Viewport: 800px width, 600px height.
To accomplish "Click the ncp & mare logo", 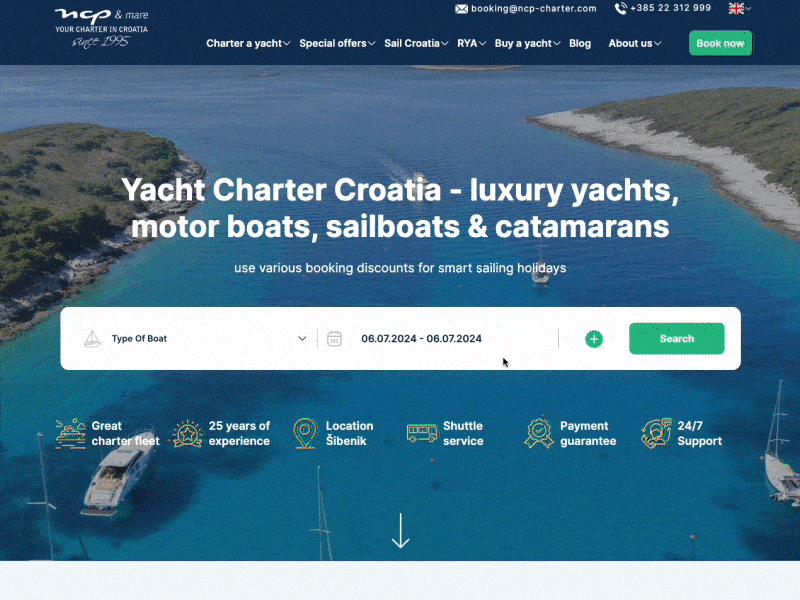I will point(102,28).
